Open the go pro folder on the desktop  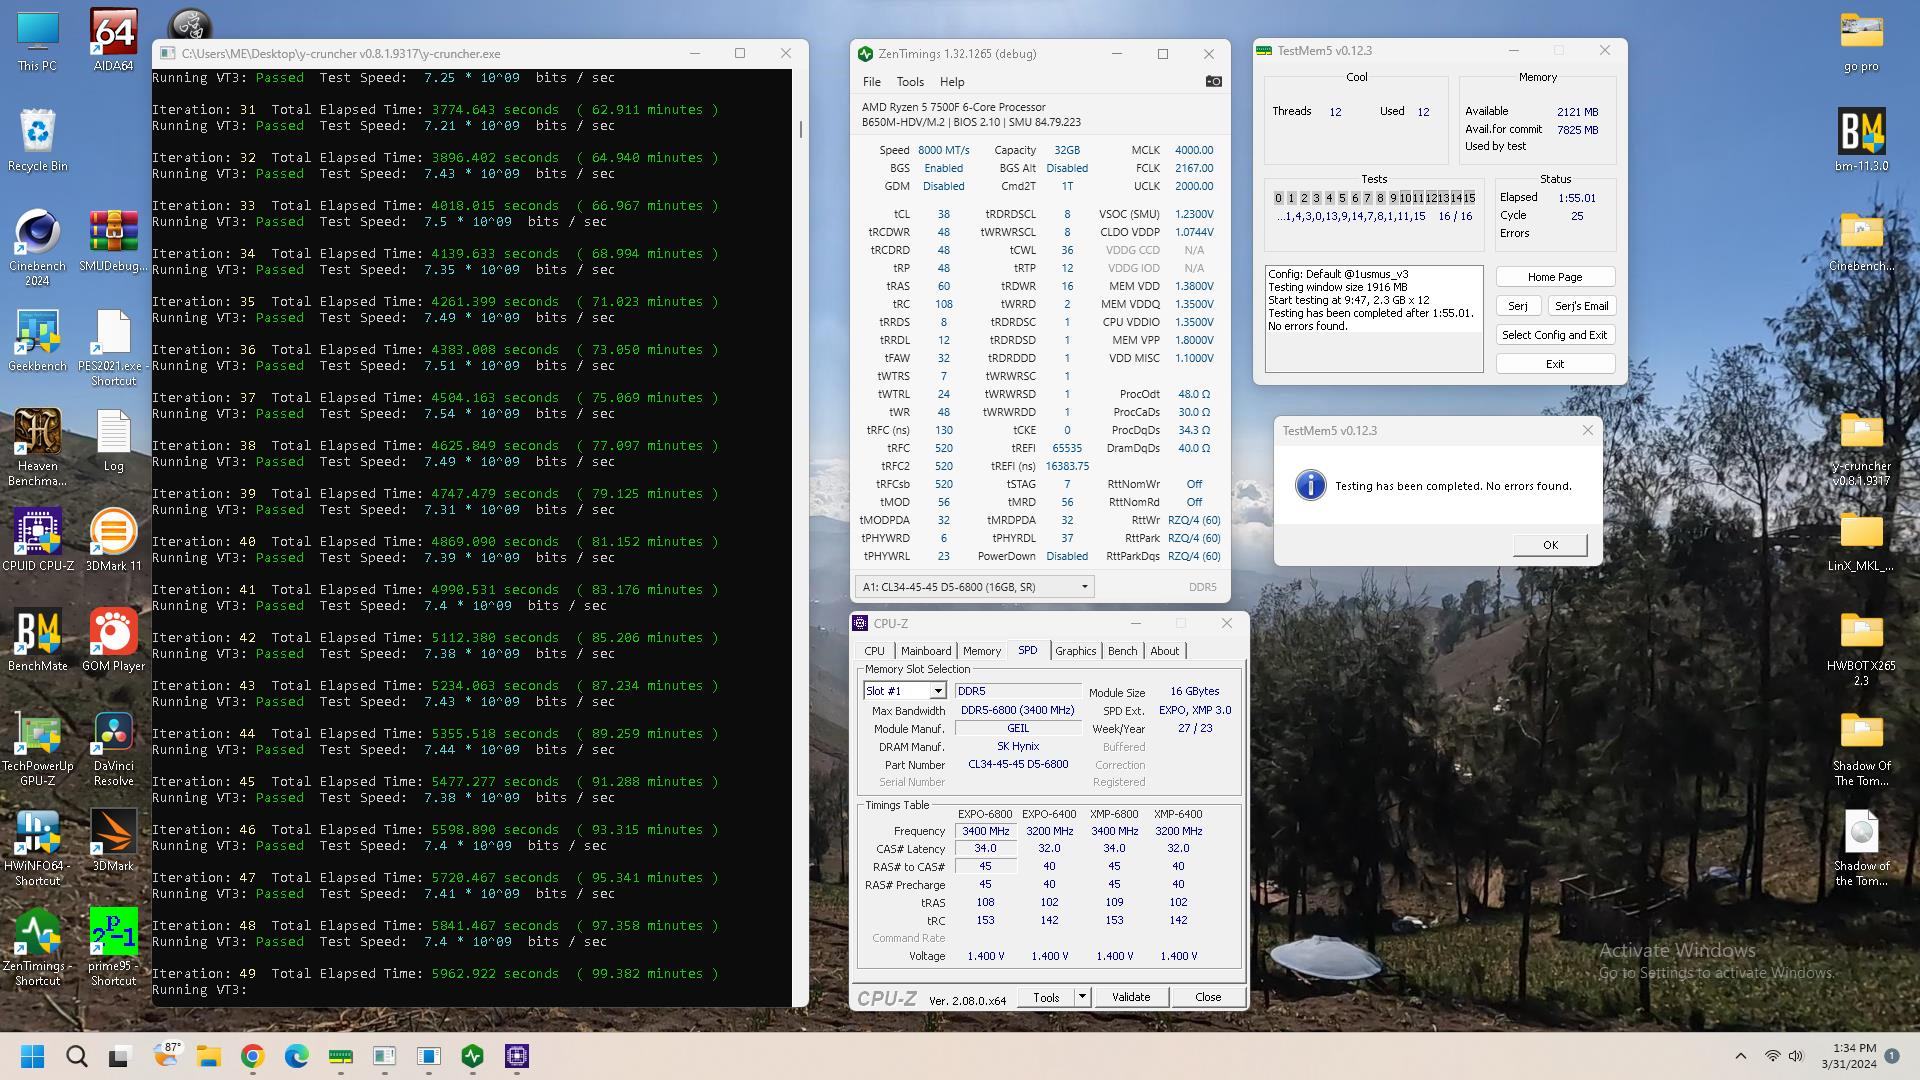[1861, 40]
